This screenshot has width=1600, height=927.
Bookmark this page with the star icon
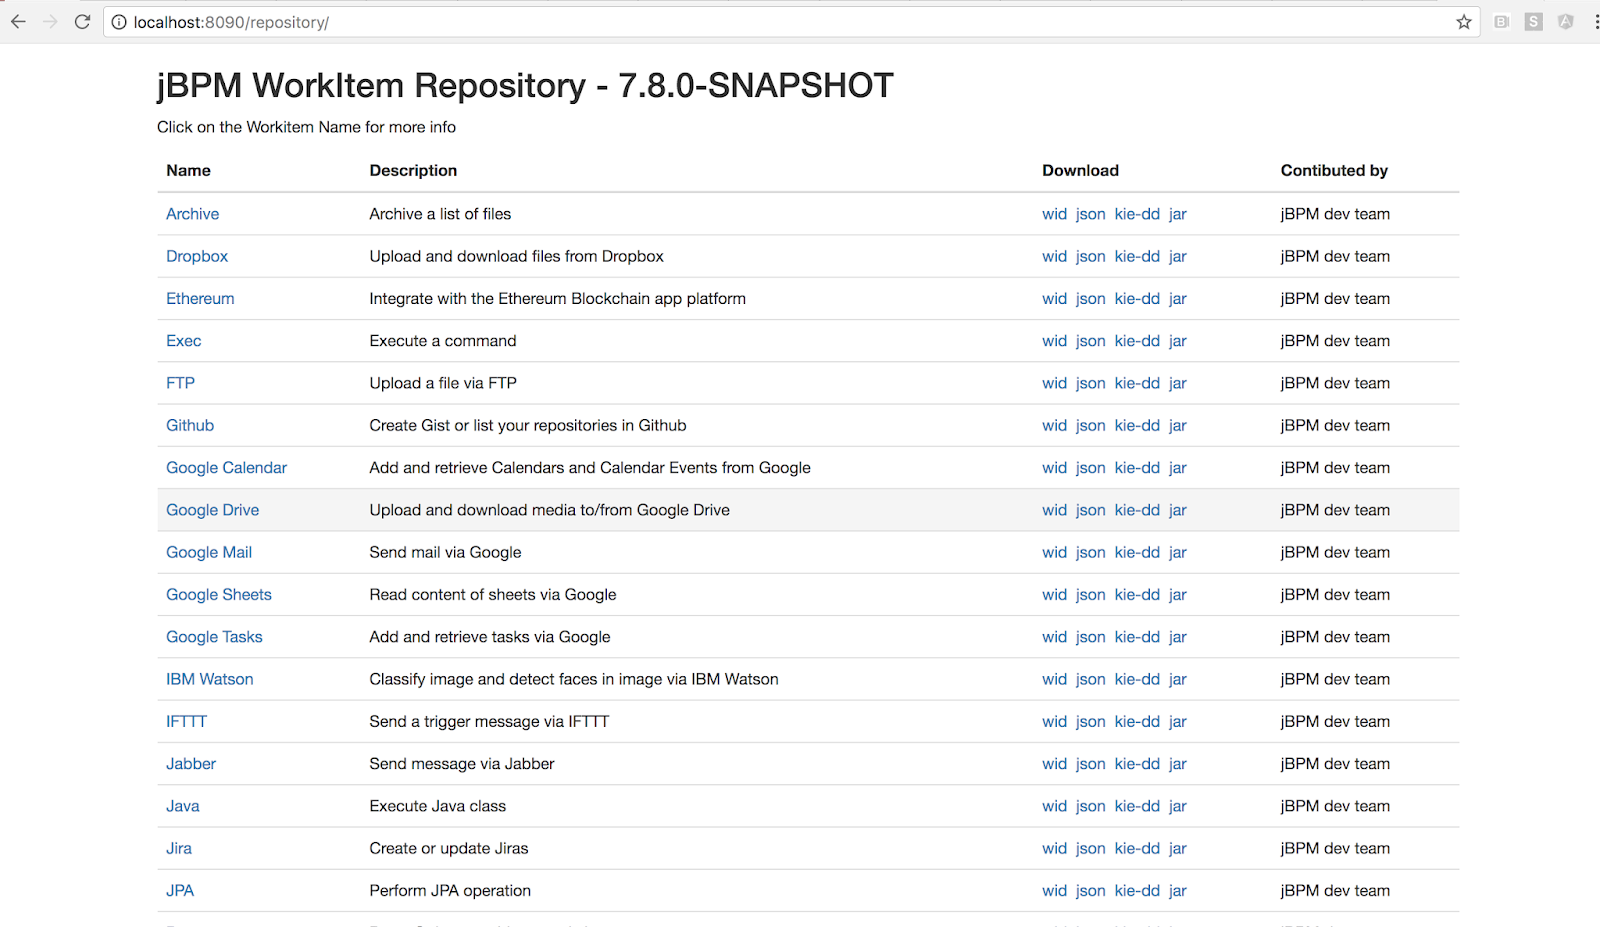pyautogui.click(x=1463, y=21)
